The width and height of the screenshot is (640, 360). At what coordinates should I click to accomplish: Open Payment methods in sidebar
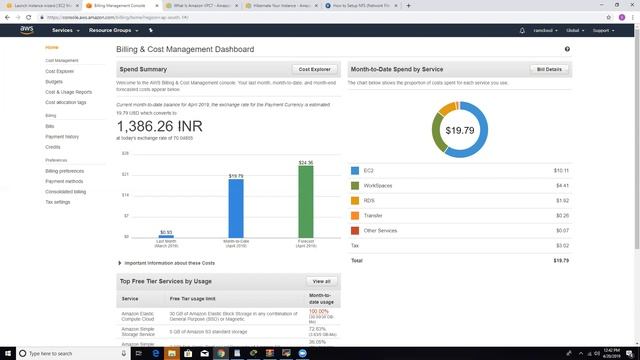64,181
